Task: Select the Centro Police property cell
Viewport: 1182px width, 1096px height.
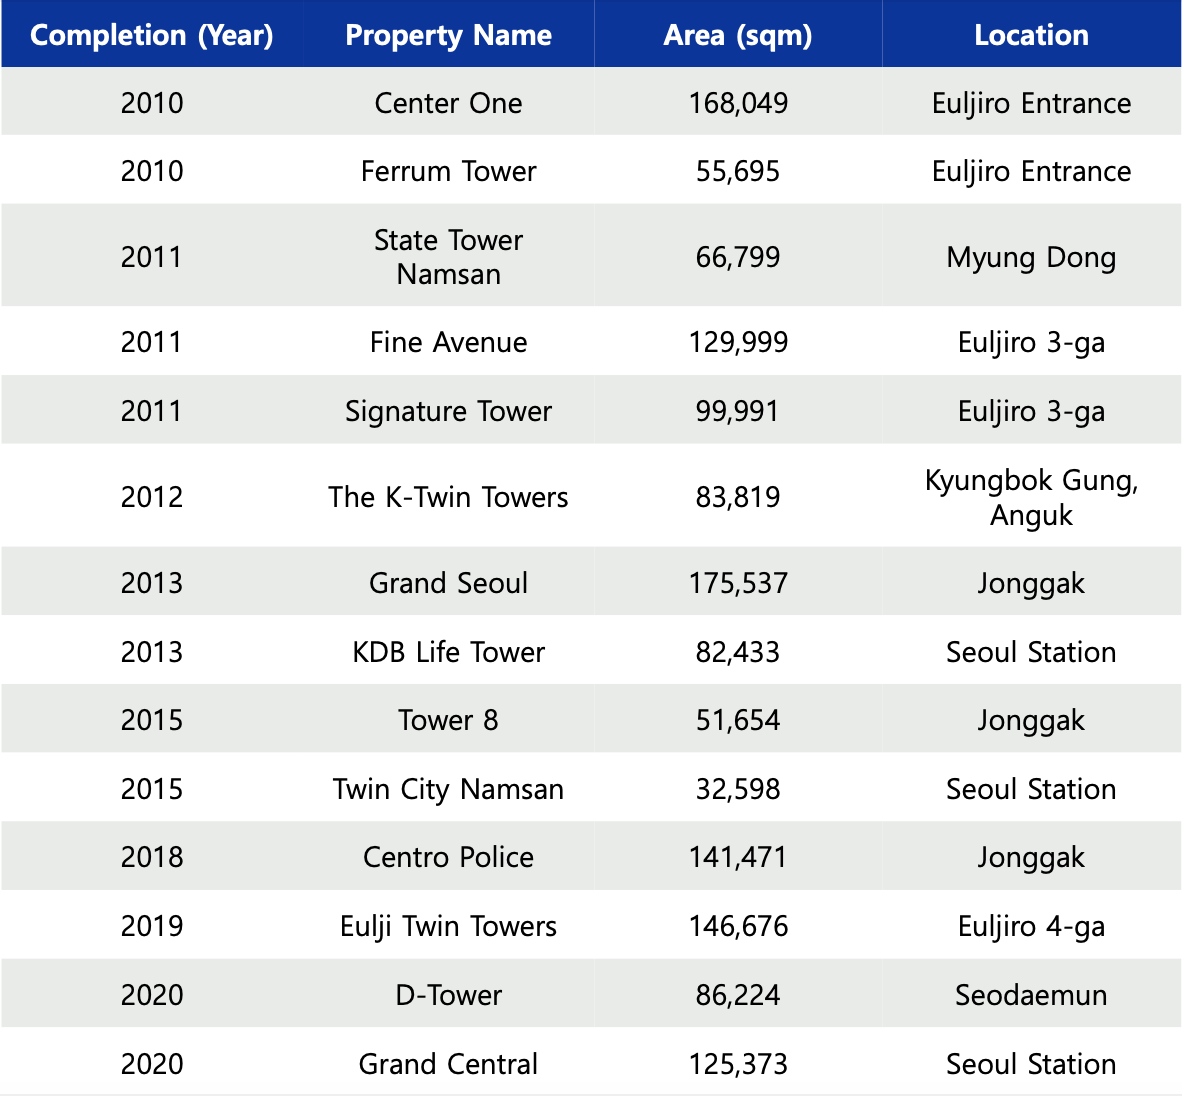Action: 449,858
